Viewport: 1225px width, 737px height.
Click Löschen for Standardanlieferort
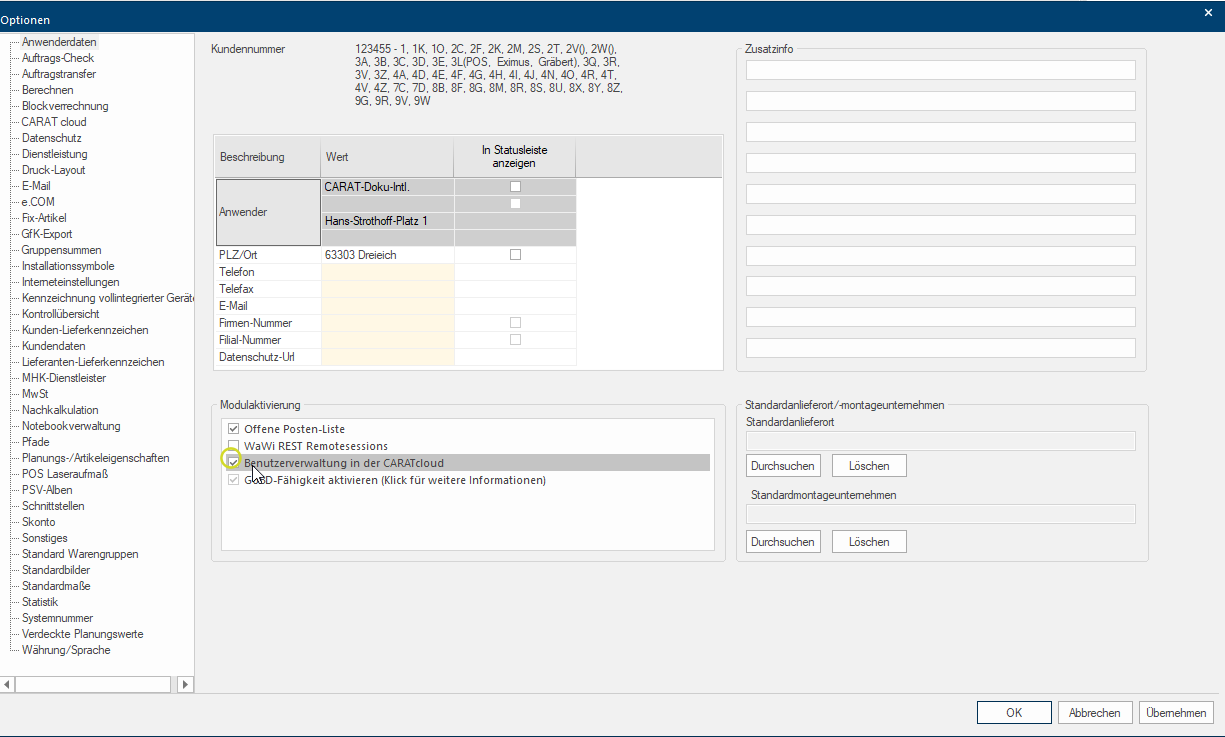[x=869, y=466]
